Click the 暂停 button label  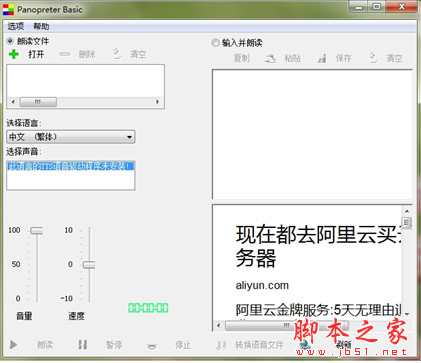(x=114, y=345)
